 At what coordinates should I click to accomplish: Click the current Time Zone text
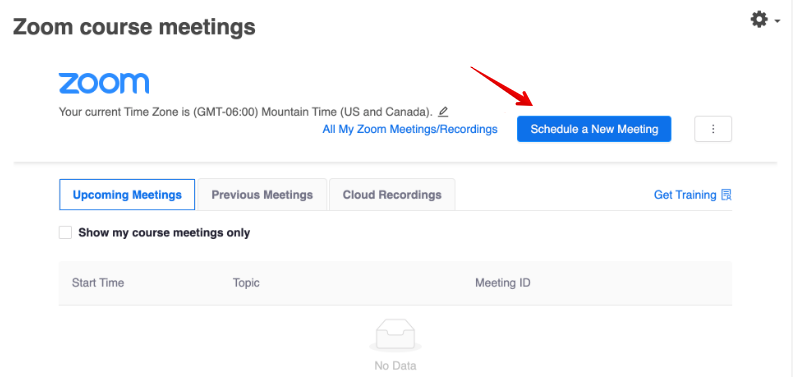(x=246, y=111)
